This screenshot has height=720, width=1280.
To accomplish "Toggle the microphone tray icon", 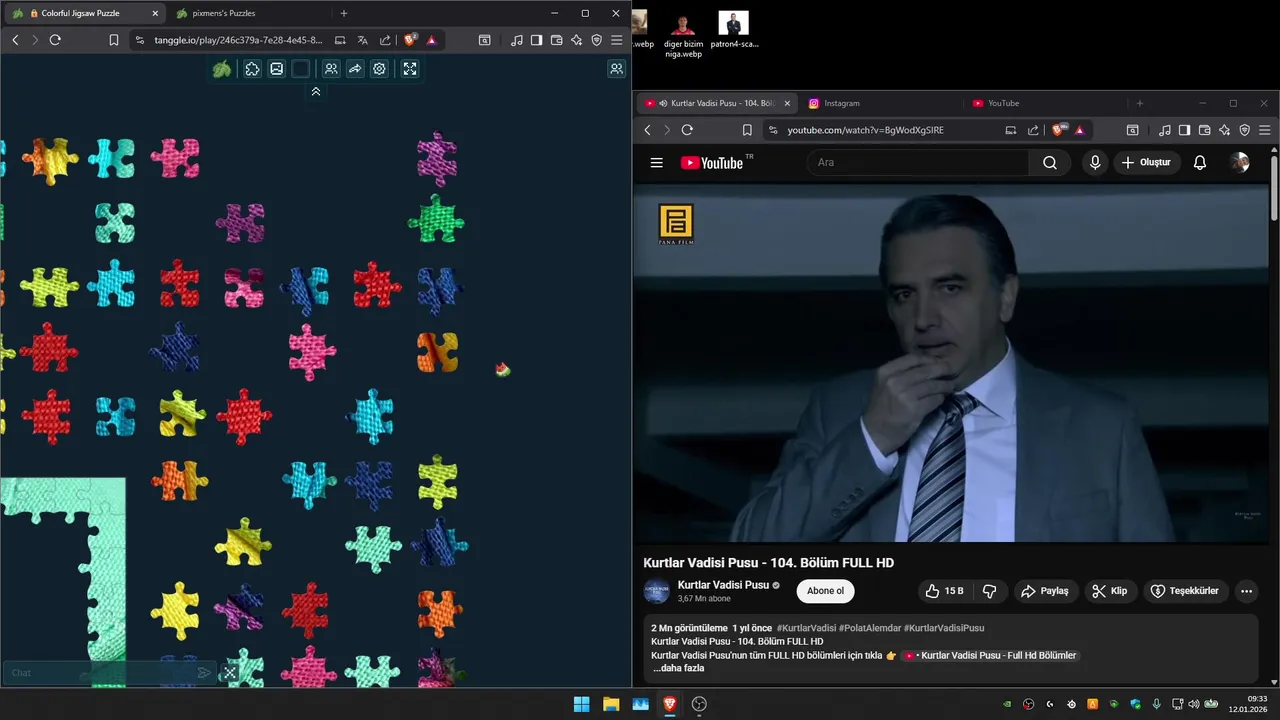I will coord(1156,704).
